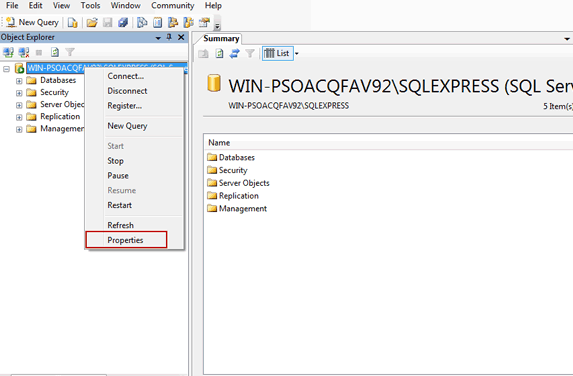Screen dimensions: 573x376
Task: Expand the Management tree node
Action: coord(19,129)
